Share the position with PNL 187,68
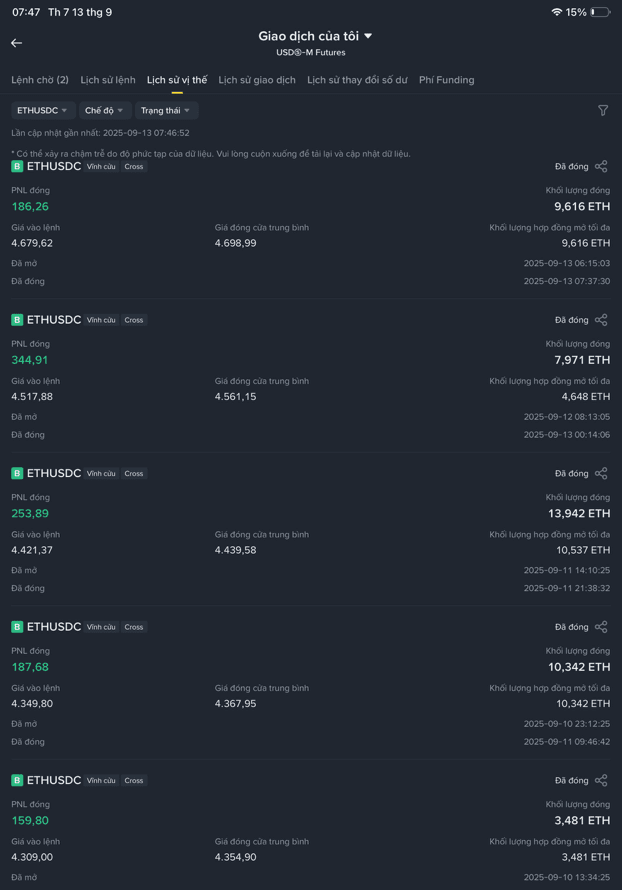 tap(601, 627)
